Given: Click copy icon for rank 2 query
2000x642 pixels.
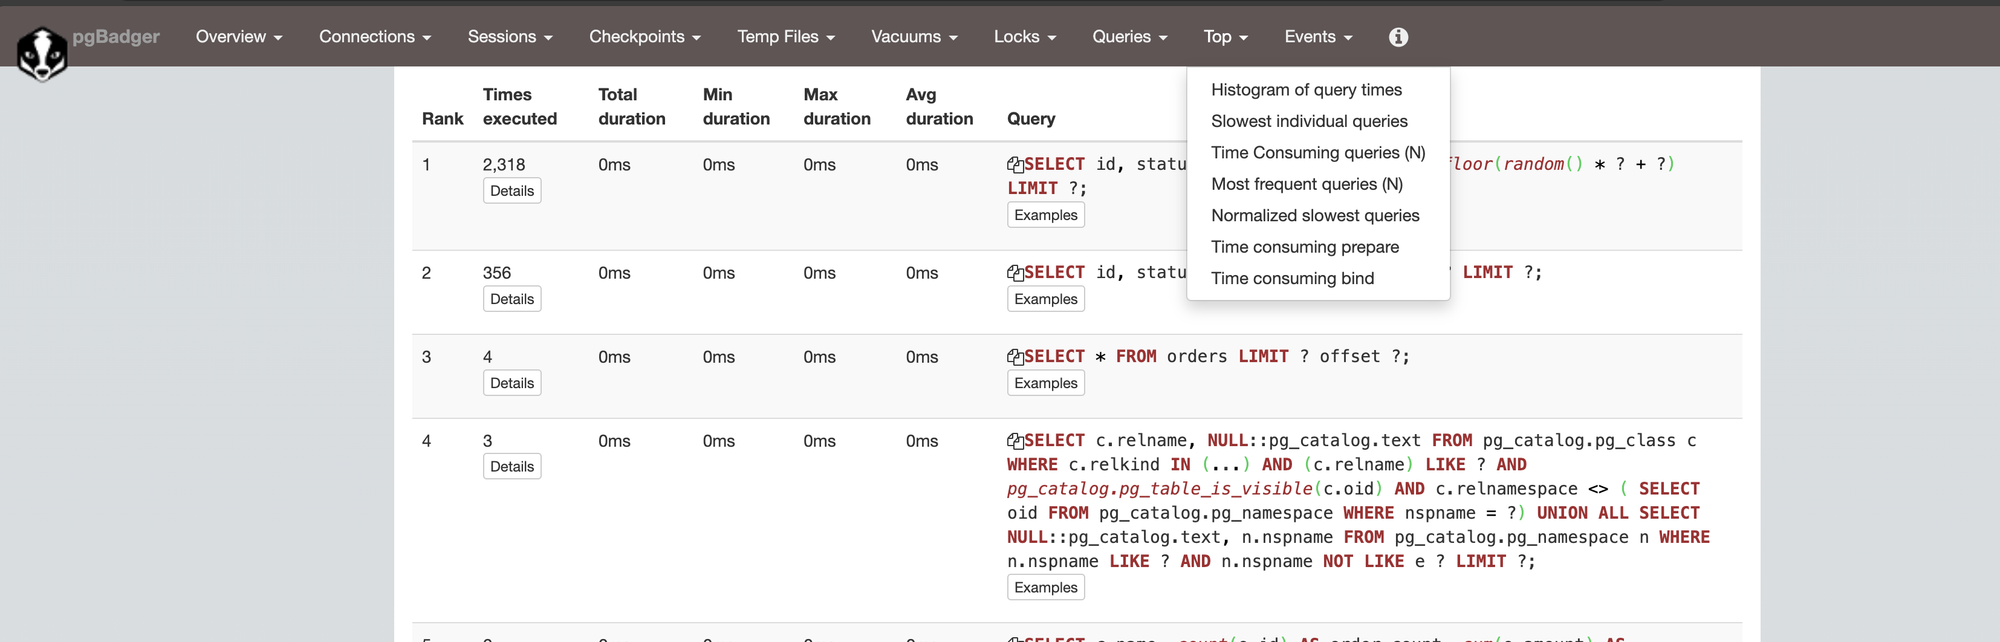Looking at the screenshot, I should pyautogui.click(x=1015, y=273).
